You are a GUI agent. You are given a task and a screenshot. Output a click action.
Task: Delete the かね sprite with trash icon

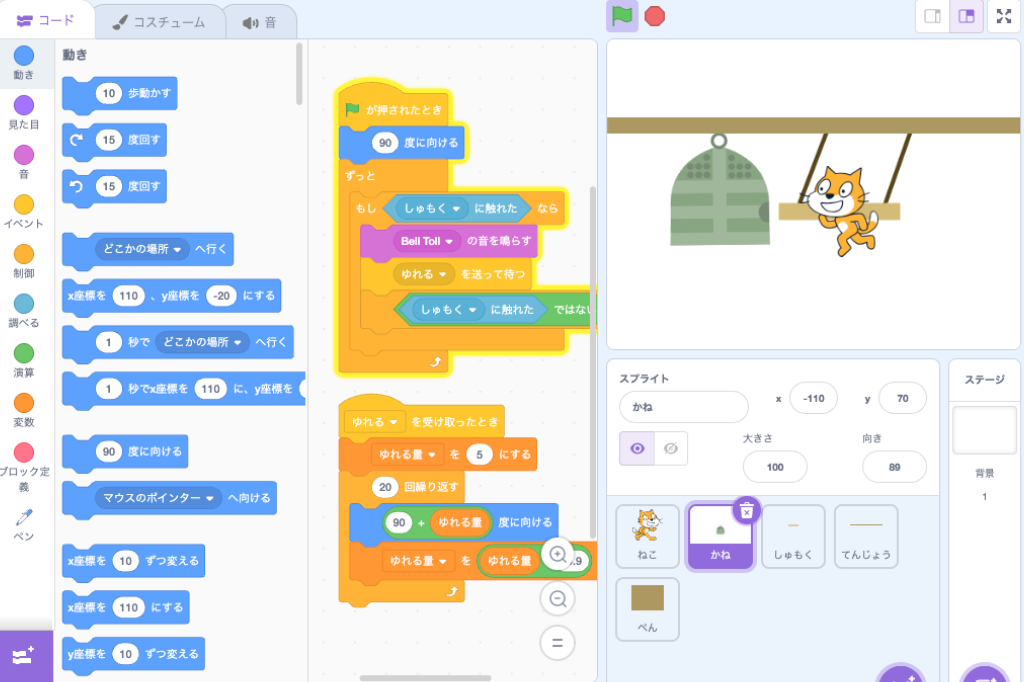pos(746,511)
